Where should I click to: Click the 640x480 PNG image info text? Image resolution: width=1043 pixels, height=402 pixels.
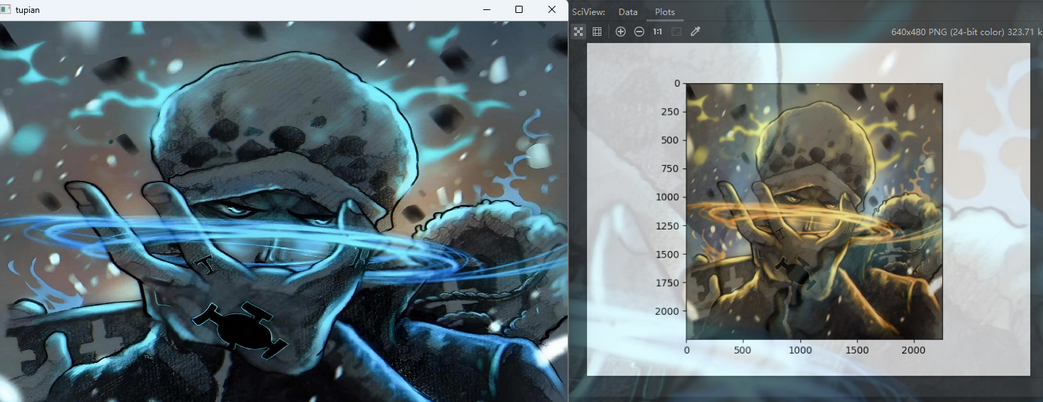click(x=967, y=31)
